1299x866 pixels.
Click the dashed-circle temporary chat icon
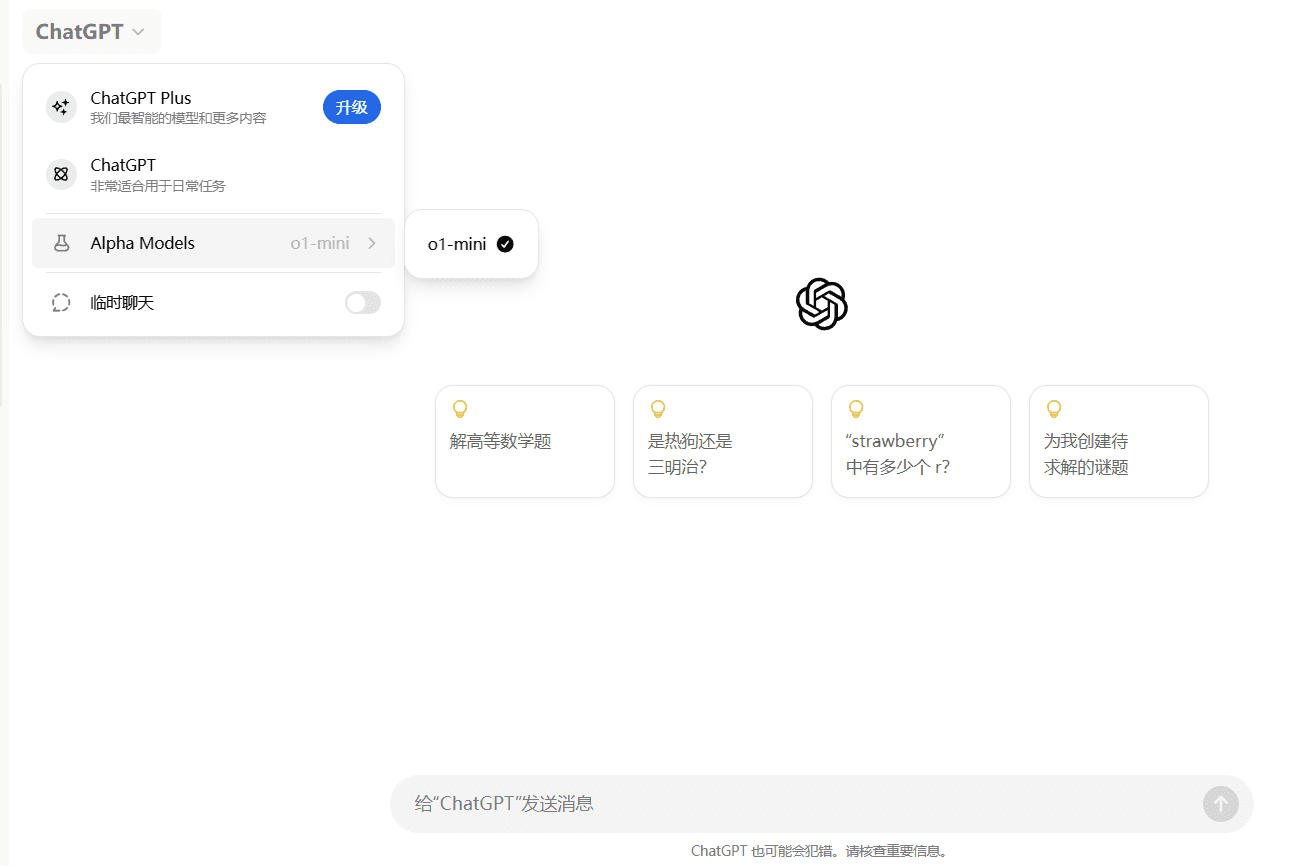(61, 302)
